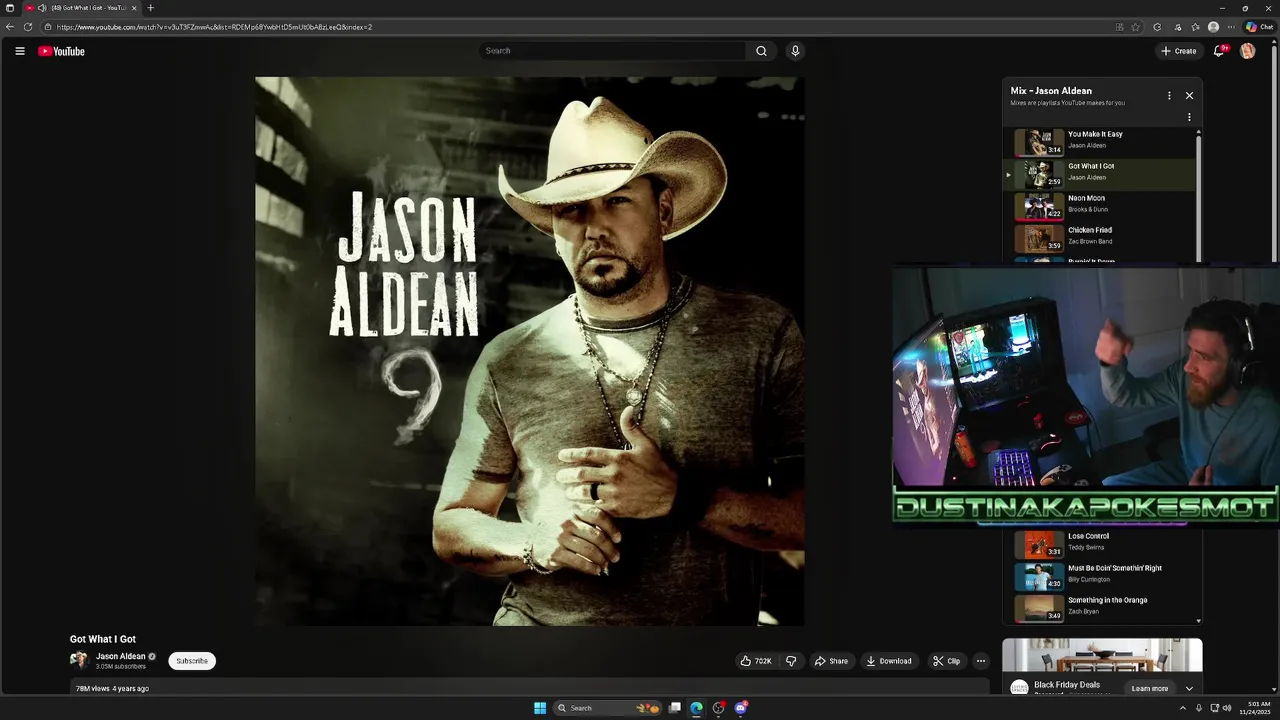Viewport: 1280px width, 720px height.
Task: Click the Download button
Action: [x=889, y=661]
